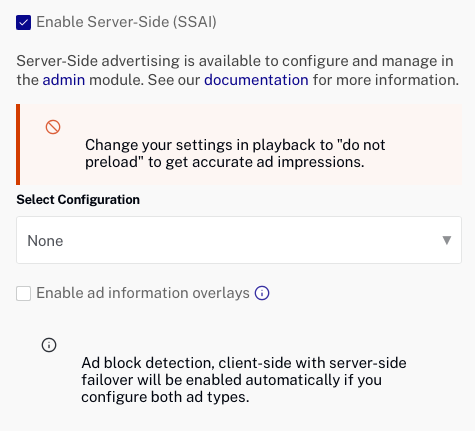The height and width of the screenshot is (431, 475).
Task: Open the admin module link
Action: click(x=64, y=80)
